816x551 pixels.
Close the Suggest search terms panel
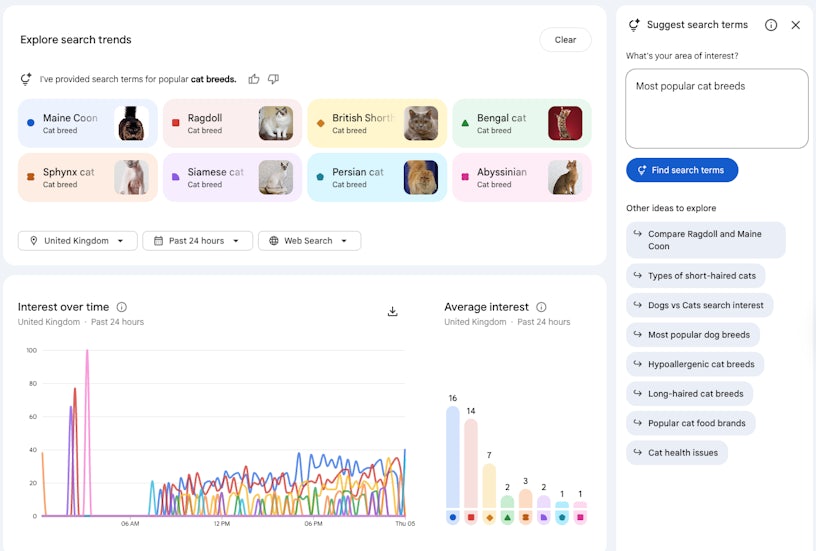(x=796, y=25)
